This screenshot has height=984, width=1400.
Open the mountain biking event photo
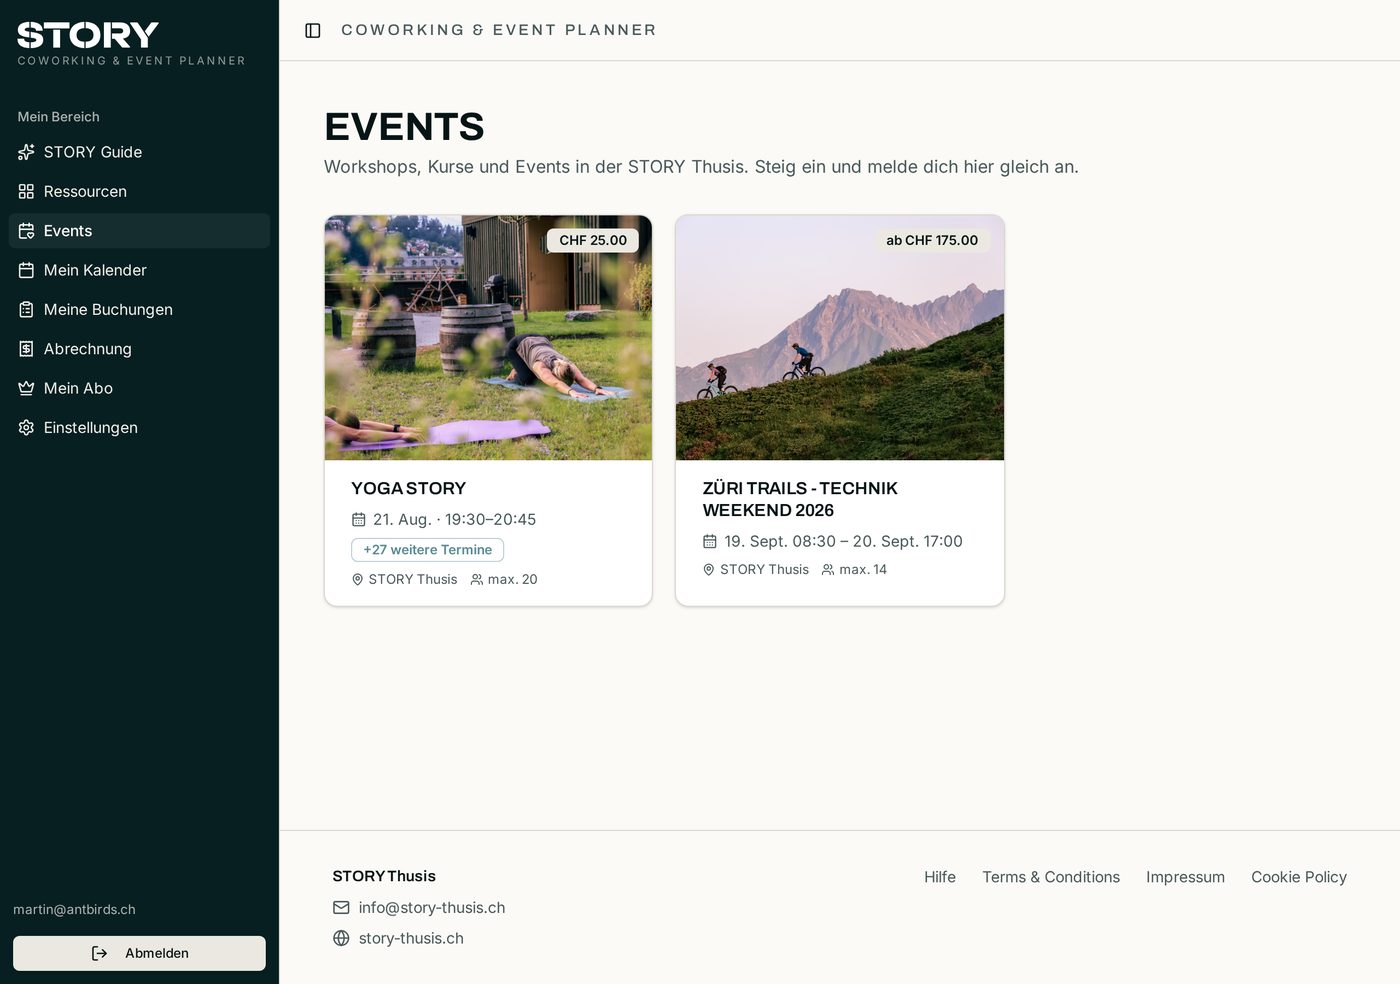point(840,338)
